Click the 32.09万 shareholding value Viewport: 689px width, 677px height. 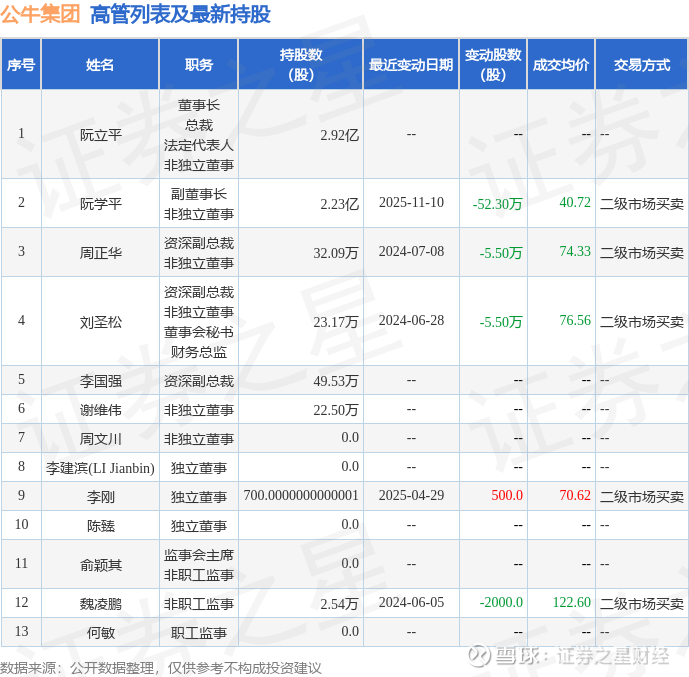pos(336,253)
